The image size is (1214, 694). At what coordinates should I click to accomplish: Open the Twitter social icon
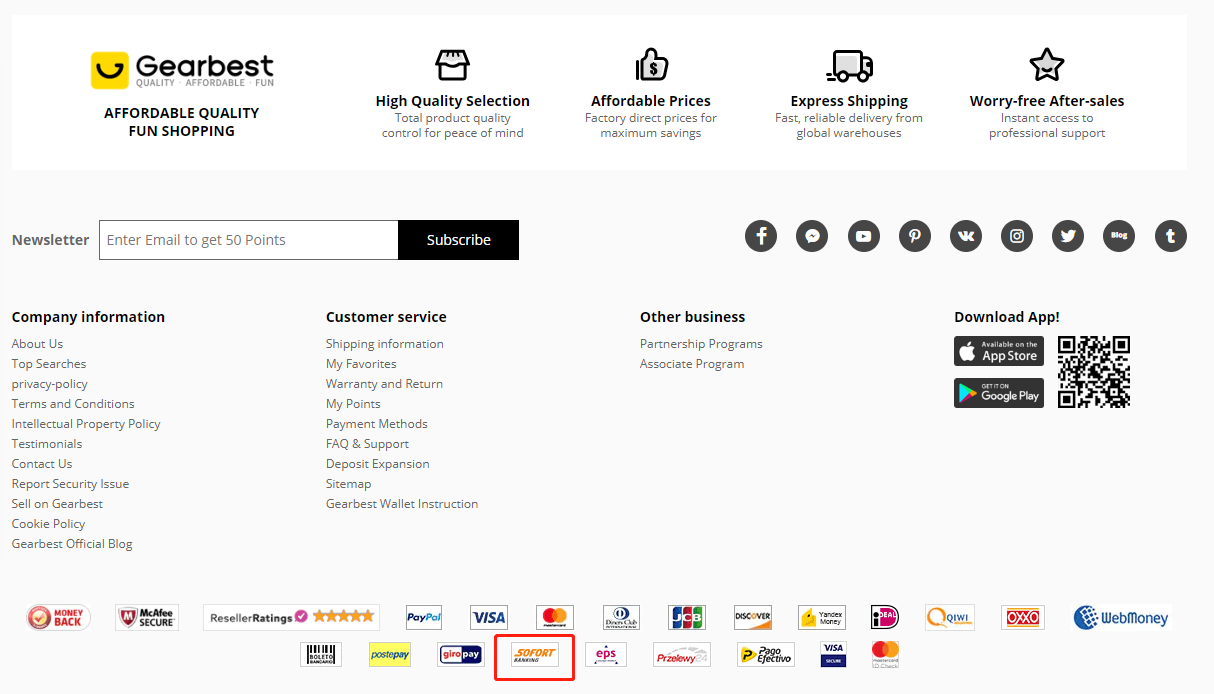(x=1068, y=236)
